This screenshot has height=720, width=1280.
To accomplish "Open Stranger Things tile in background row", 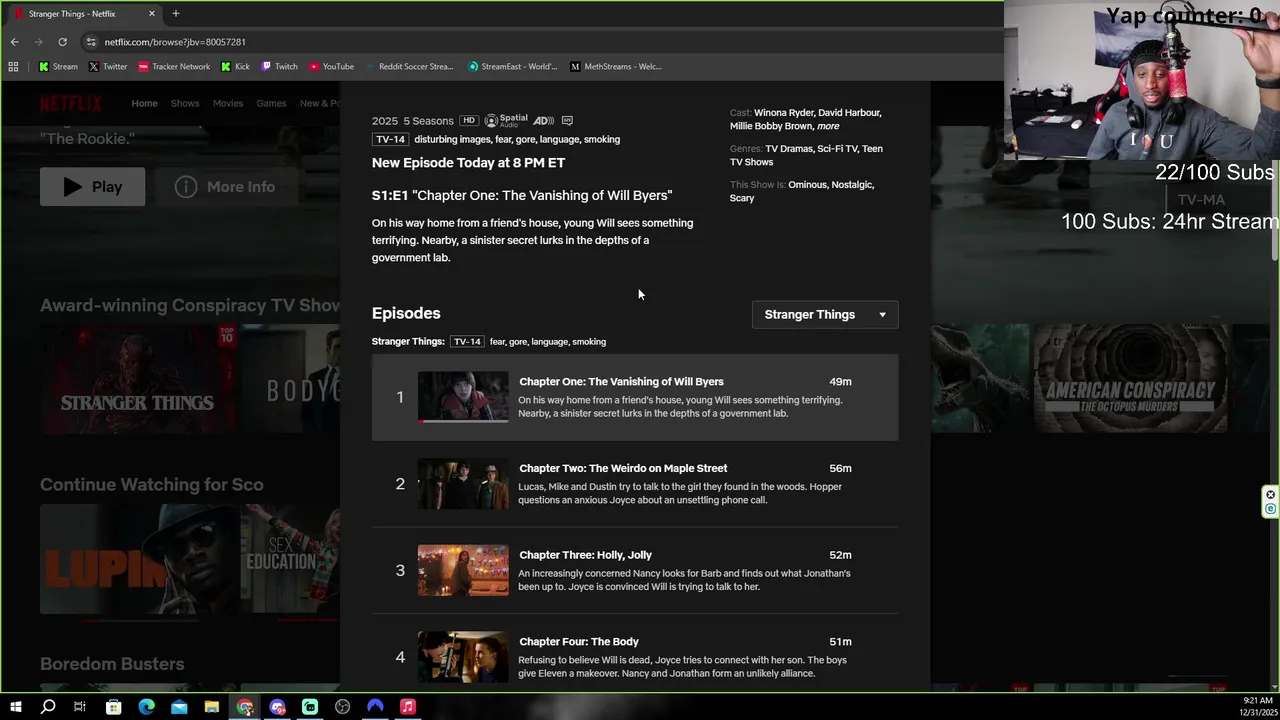I will point(137,378).
